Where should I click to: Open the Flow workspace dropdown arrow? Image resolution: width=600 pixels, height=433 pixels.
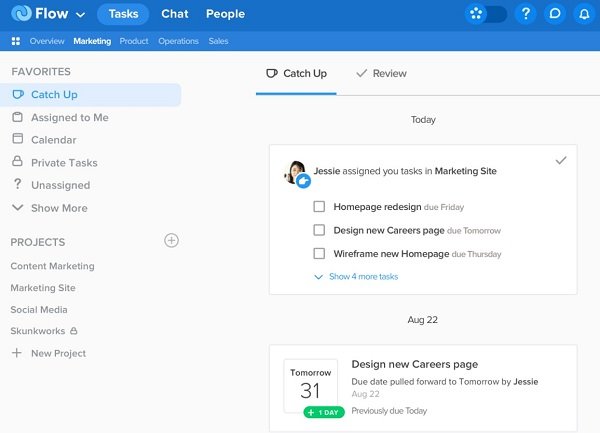pyautogui.click(x=80, y=15)
